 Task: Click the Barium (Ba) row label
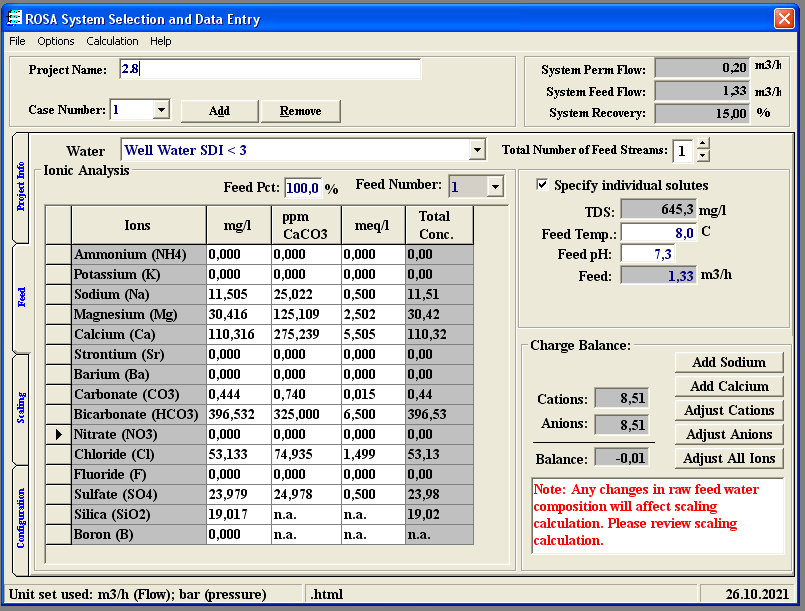(x=139, y=374)
